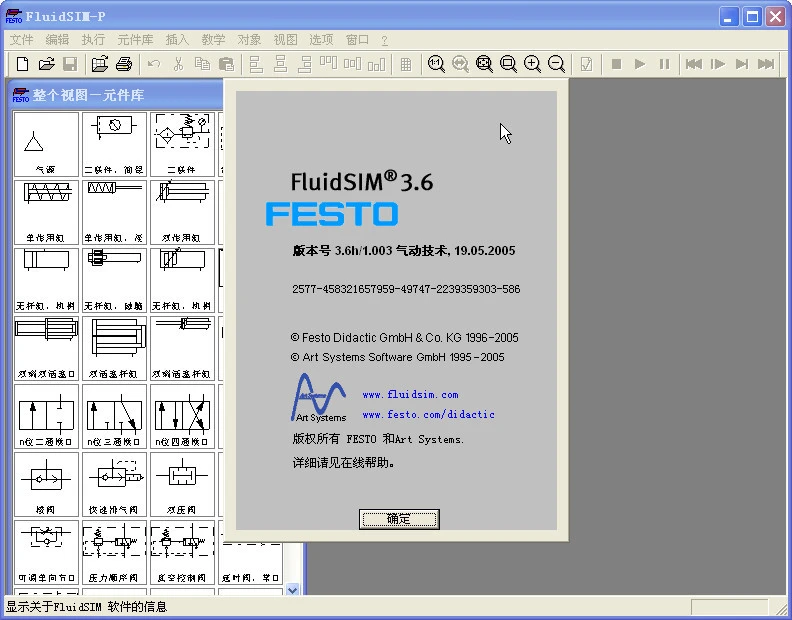Click the Stop simulation button
Image resolution: width=792 pixels, height=620 pixels.
tap(616, 64)
